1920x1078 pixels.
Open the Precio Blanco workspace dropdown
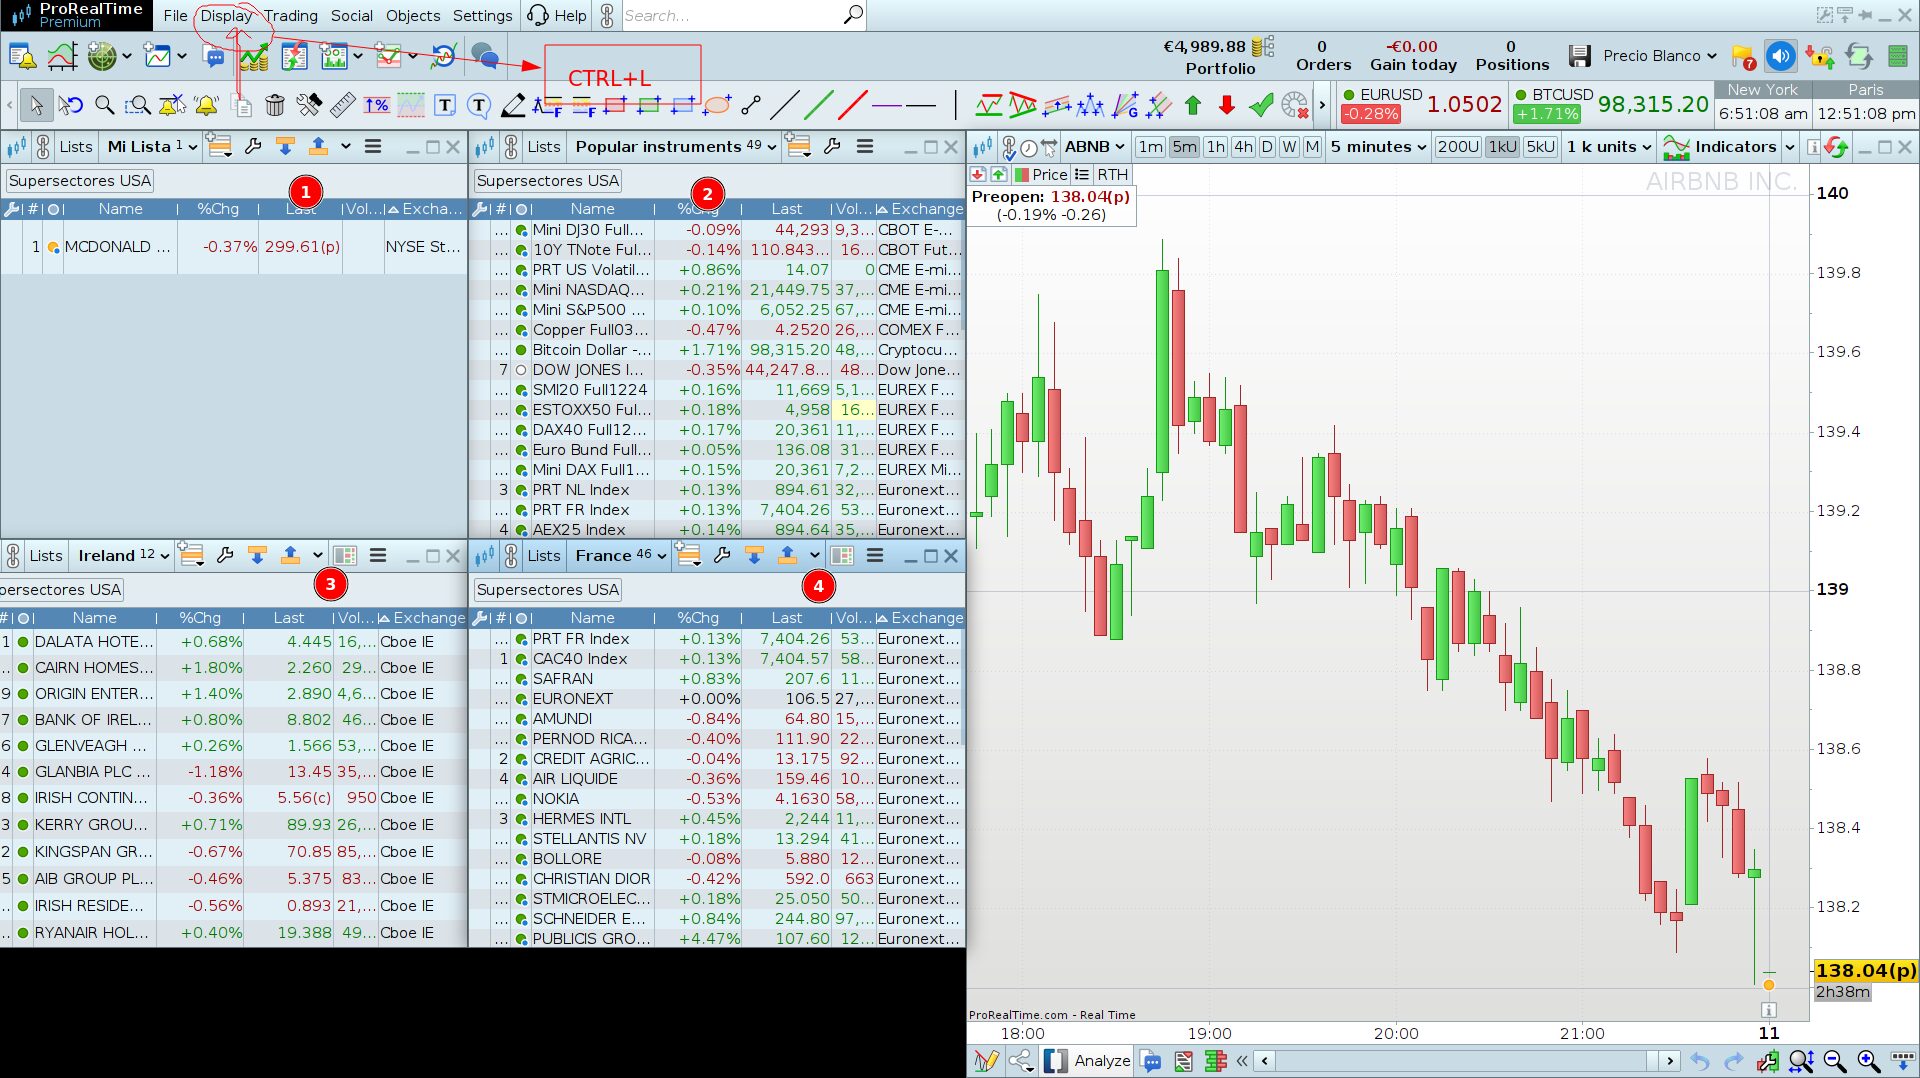click(1659, 56)
